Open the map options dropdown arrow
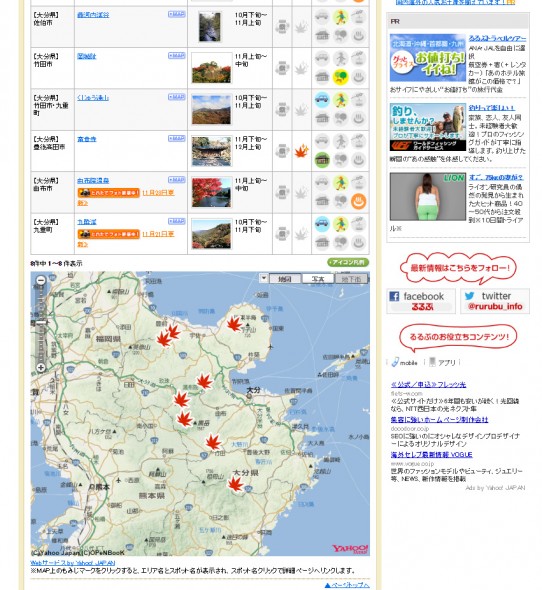This screenshot has height=590, width=542. (264, 278)
